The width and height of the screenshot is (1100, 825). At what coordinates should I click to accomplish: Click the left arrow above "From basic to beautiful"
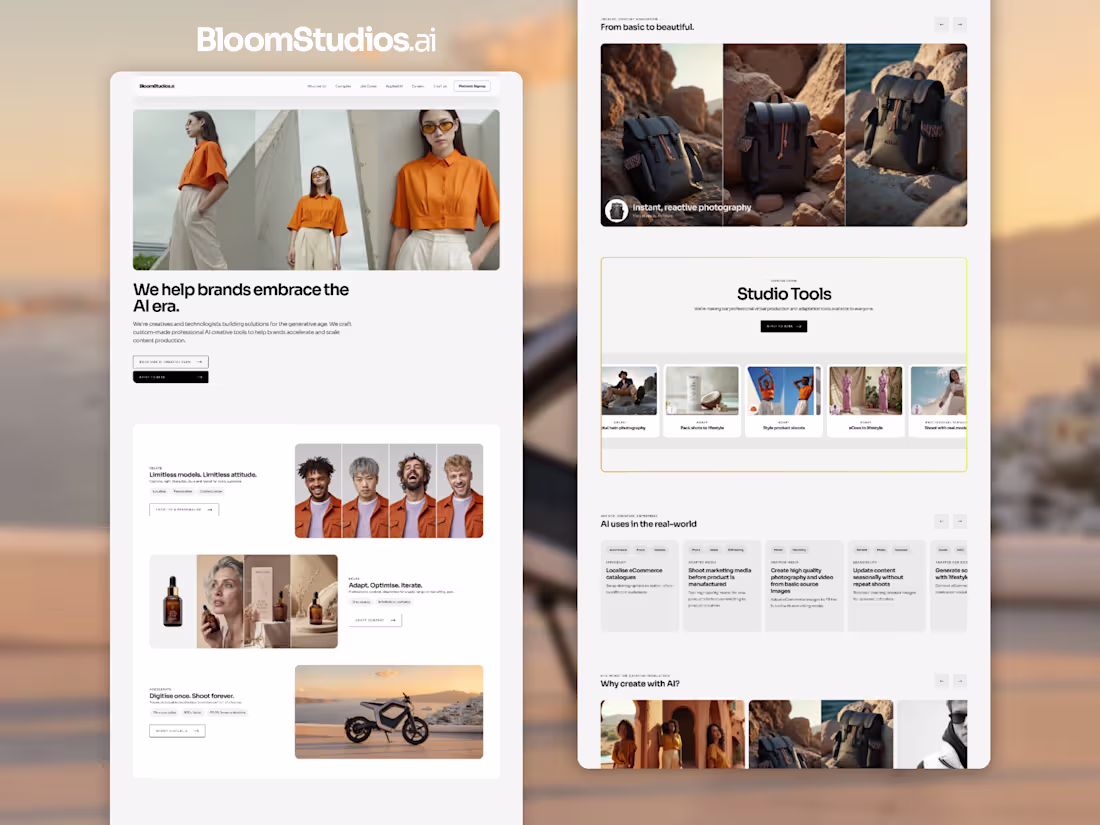coord(940,24)
